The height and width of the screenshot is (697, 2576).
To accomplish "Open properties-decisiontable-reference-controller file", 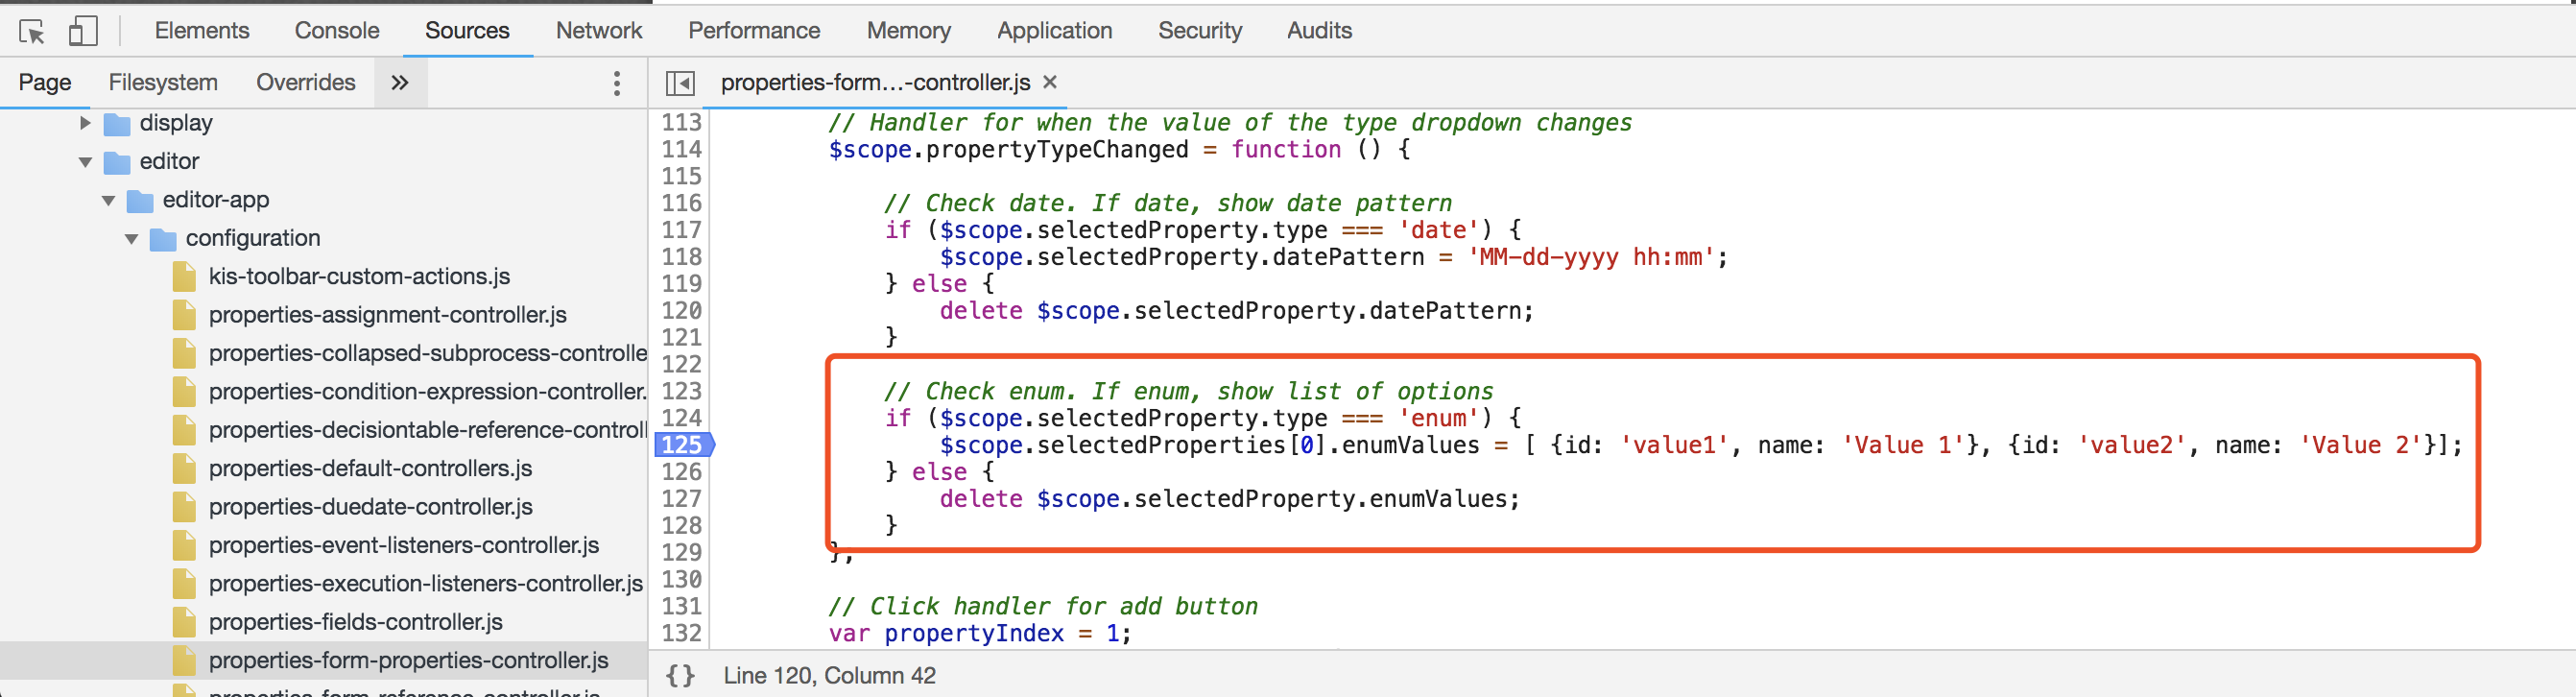I will [x=428, y=430].
